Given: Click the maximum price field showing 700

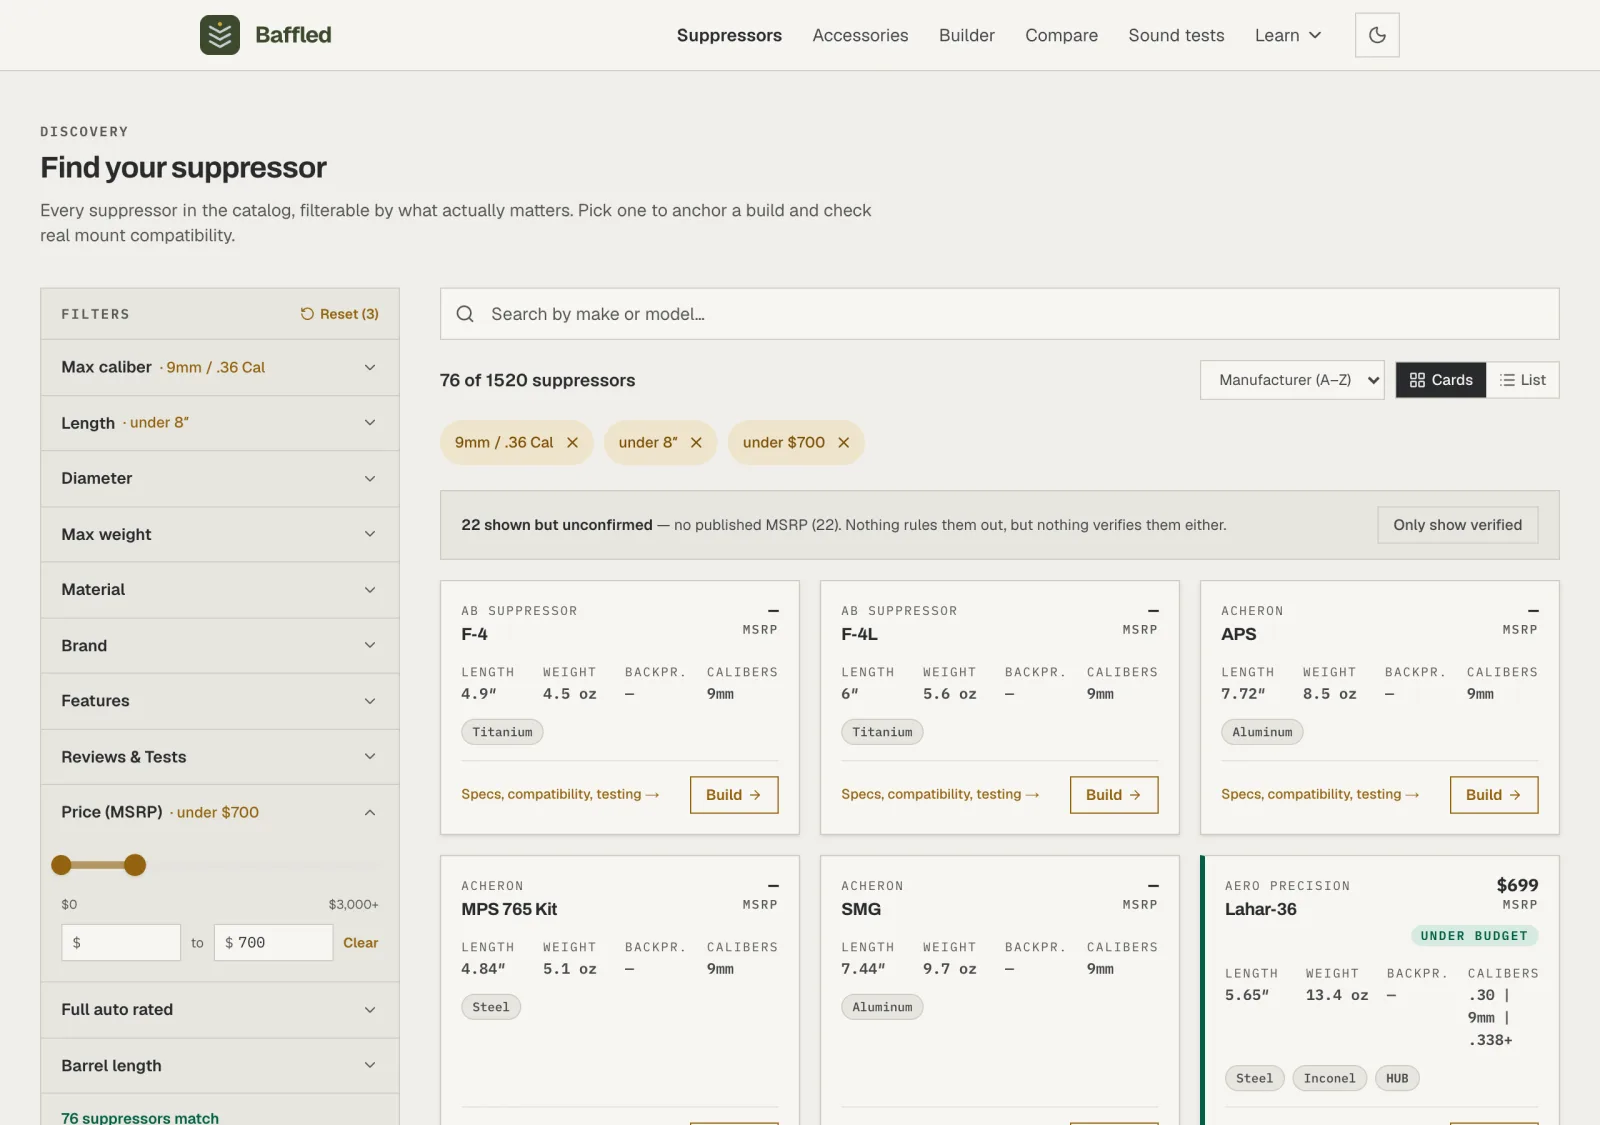Looking at the screenshot, I should [x=273, y=943].
